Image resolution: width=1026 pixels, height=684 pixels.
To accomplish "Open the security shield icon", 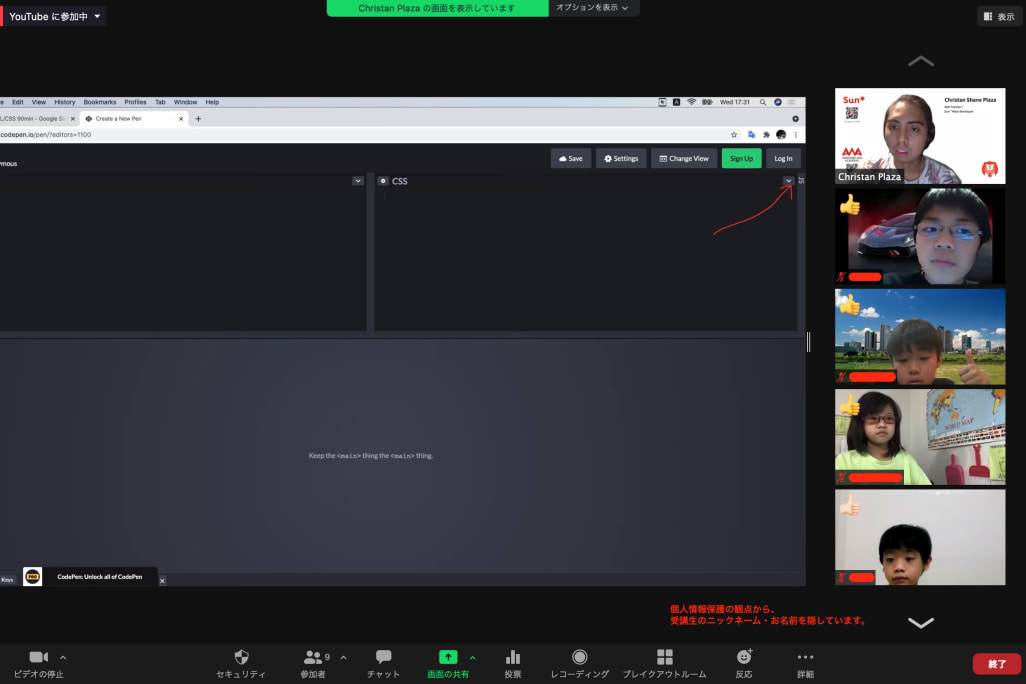I will point(241,658).
